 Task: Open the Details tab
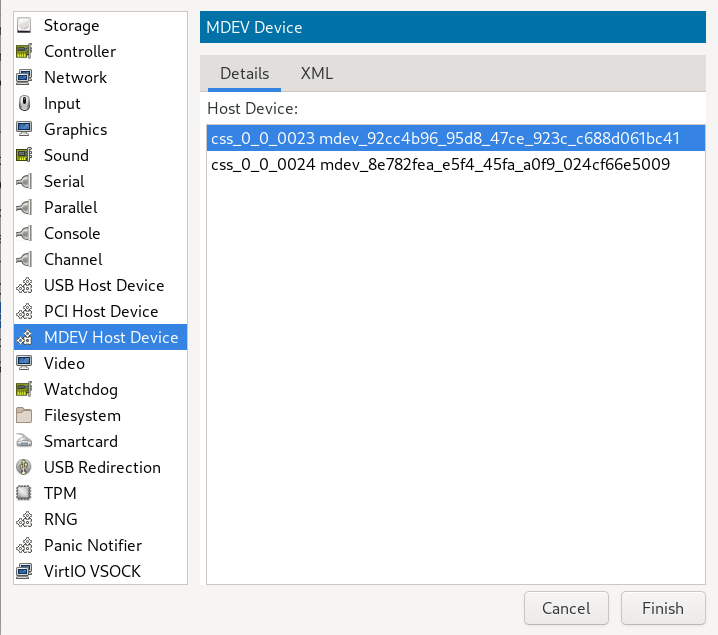(245, 73)
